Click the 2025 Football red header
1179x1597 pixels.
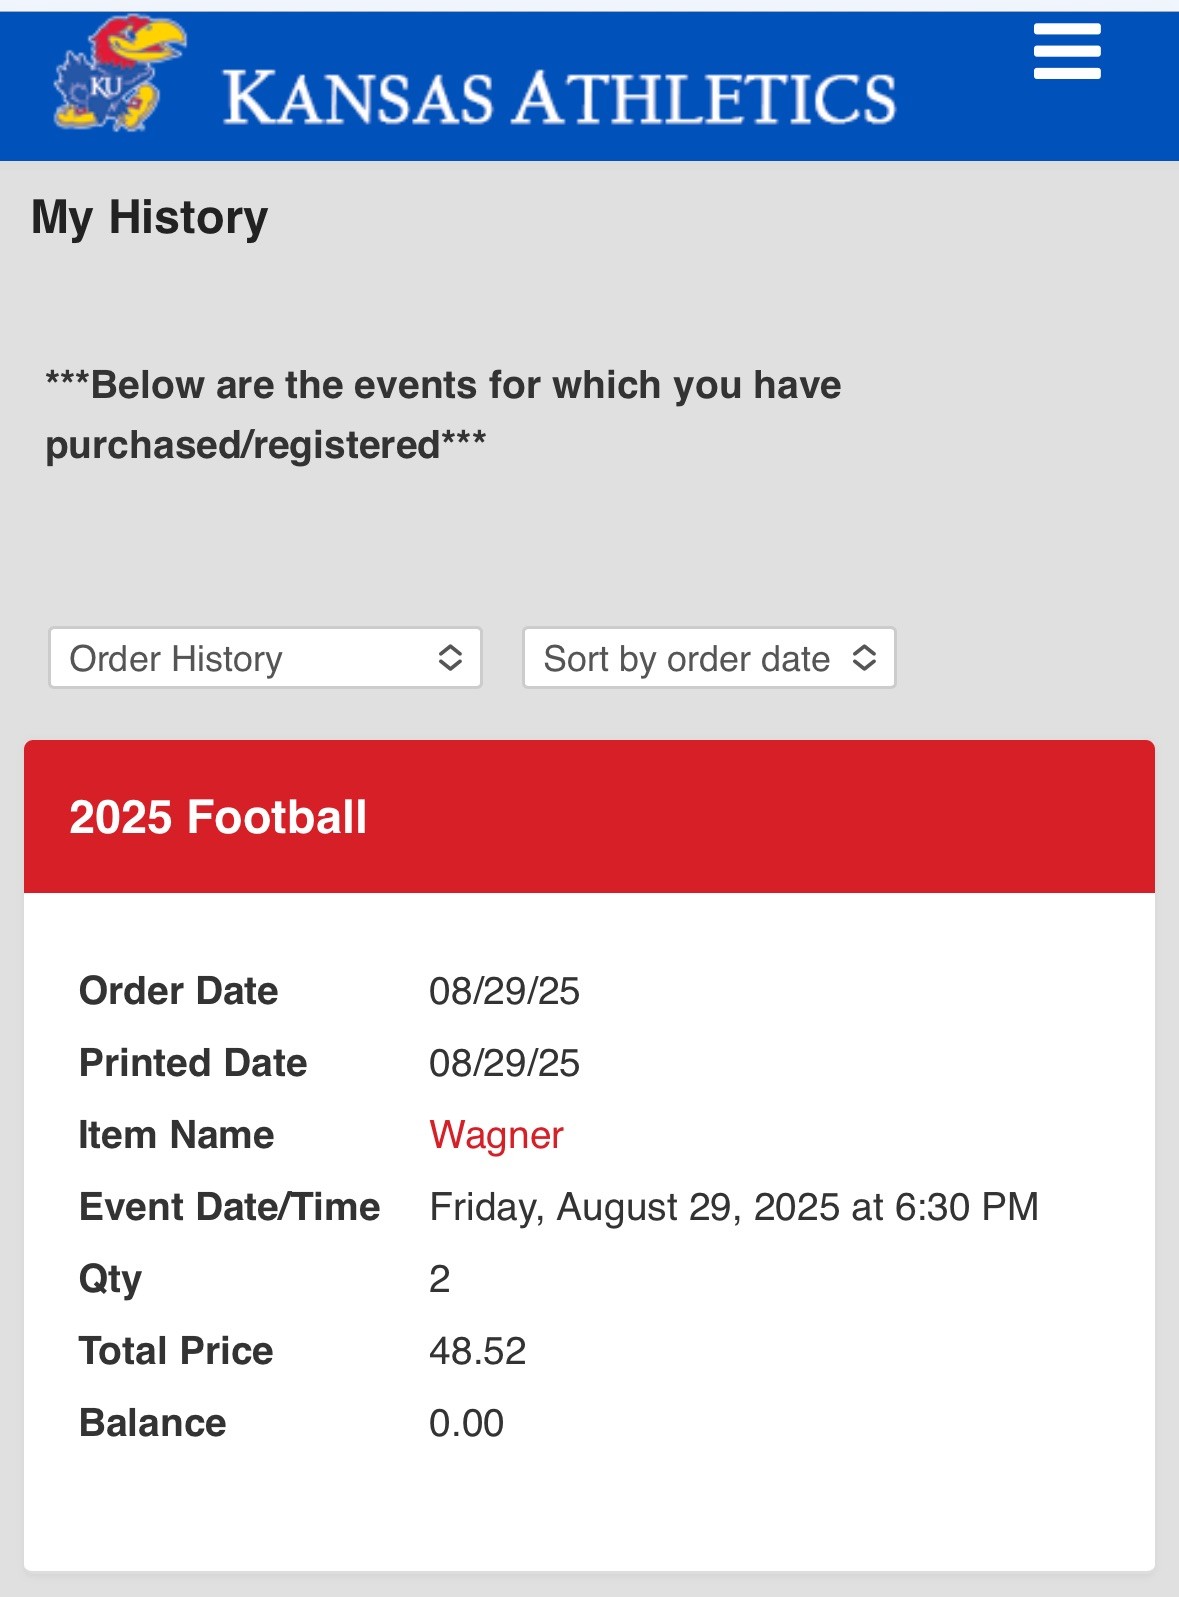(x=589, y=816)
